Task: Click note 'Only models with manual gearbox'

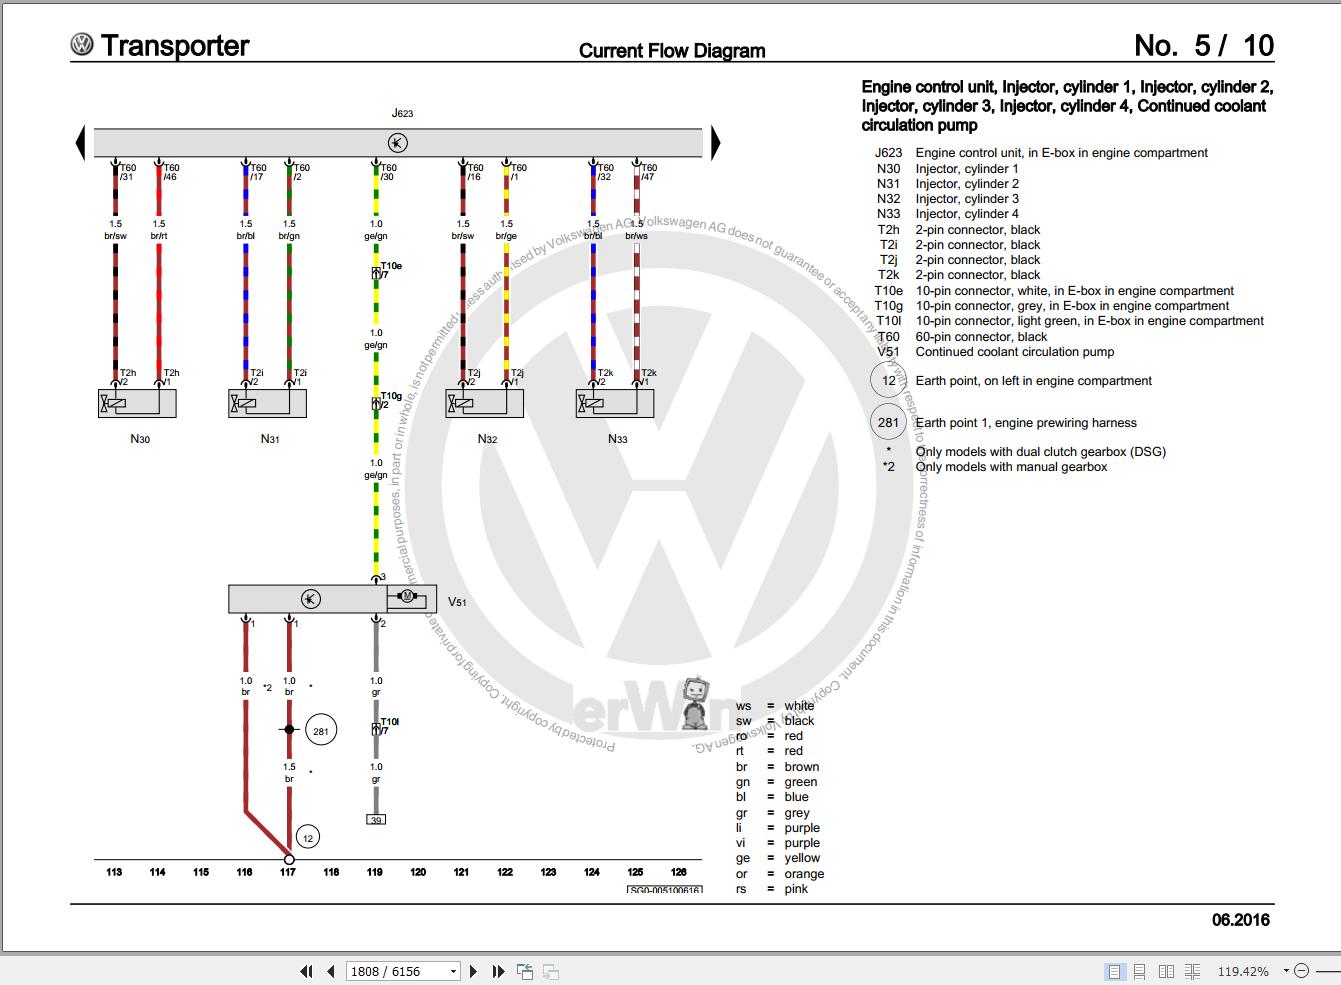Action: pos(1012,467)
